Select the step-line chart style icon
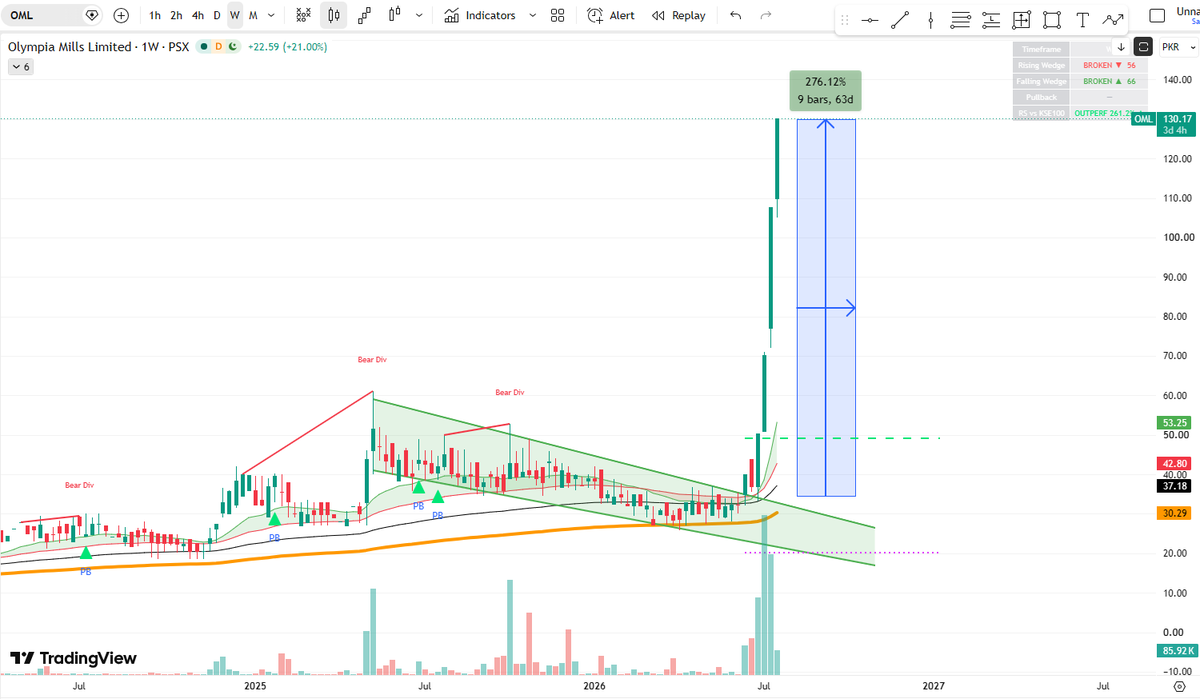 pos(365,15)
